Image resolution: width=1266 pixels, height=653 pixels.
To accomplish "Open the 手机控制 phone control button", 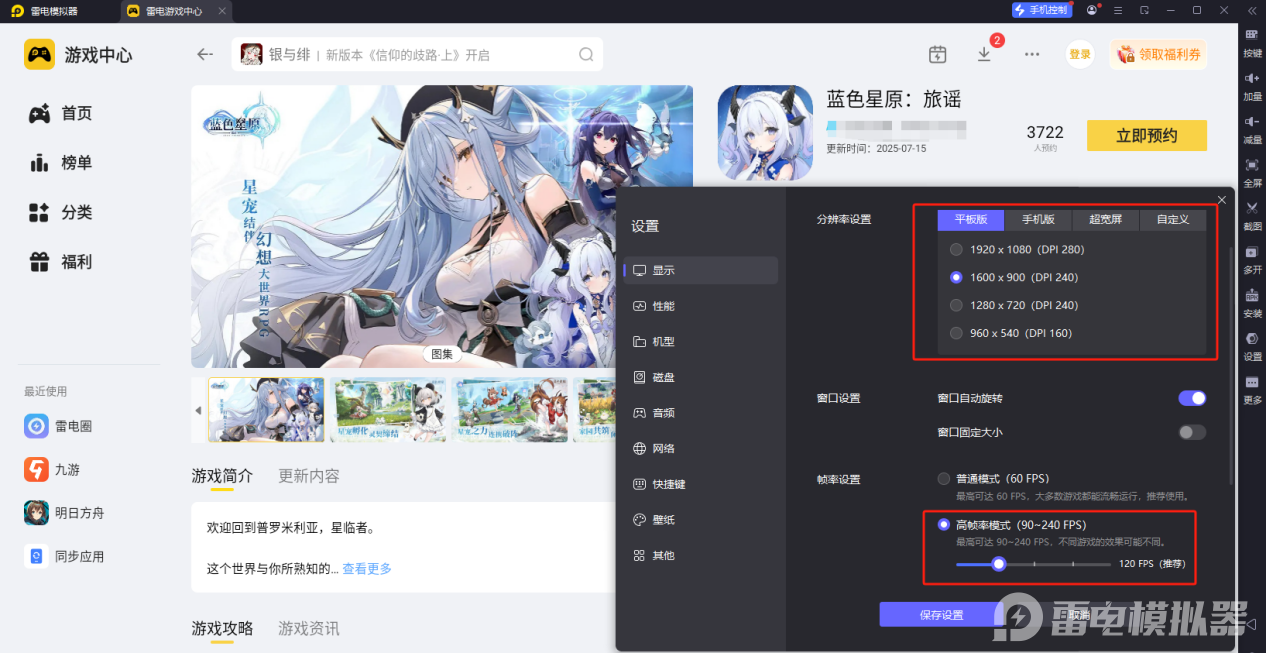I will [x=1041, y=10].
